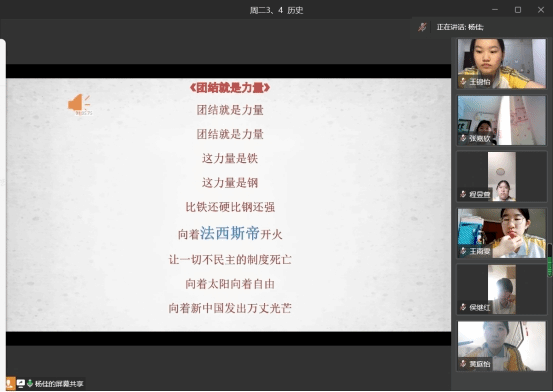Click the line 向着新中国发出万丈光芒
The width and height of the screenshot is (553, 392).
tap(230, 308)
